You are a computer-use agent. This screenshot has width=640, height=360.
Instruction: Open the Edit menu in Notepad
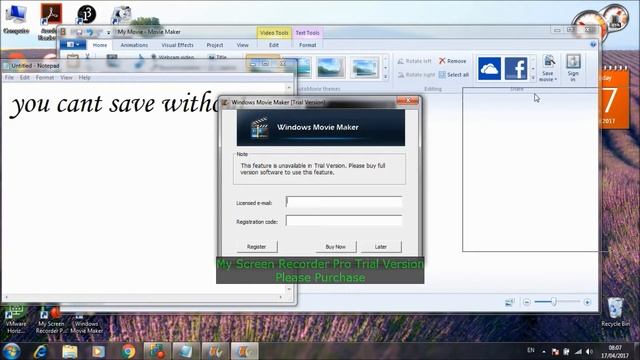tap(24, 77)
